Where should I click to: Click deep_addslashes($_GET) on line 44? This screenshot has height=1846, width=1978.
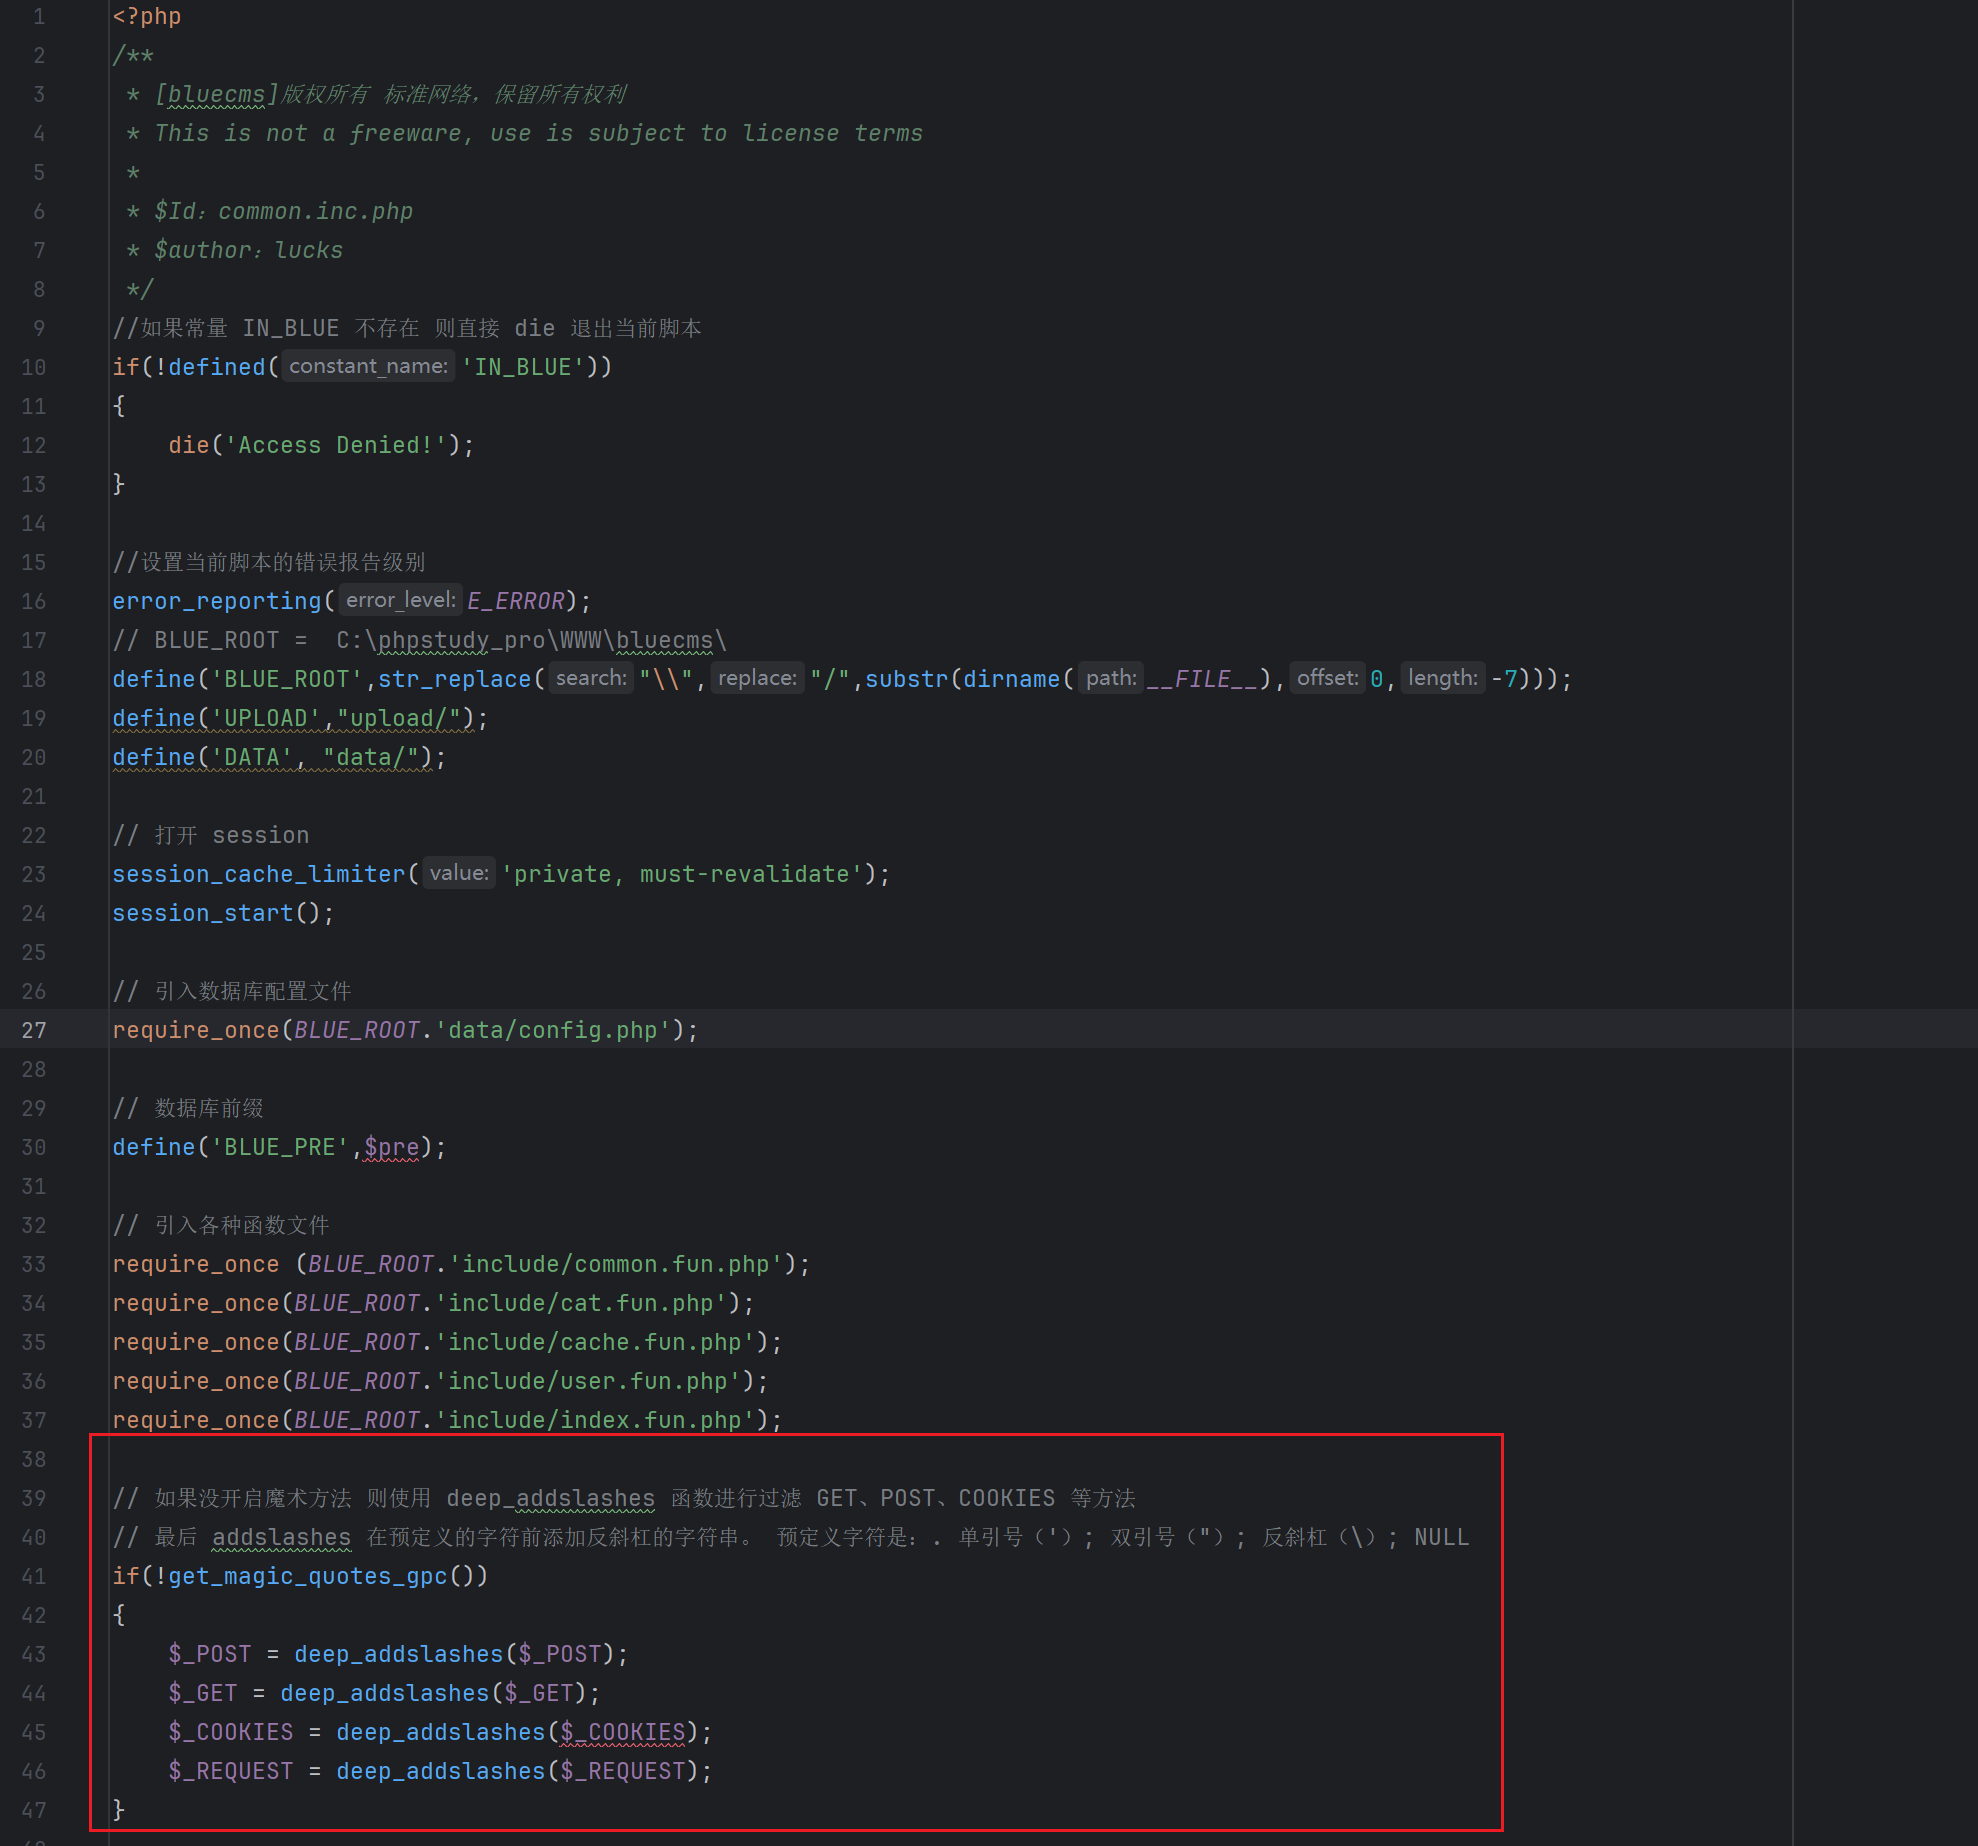(434, 1693)
